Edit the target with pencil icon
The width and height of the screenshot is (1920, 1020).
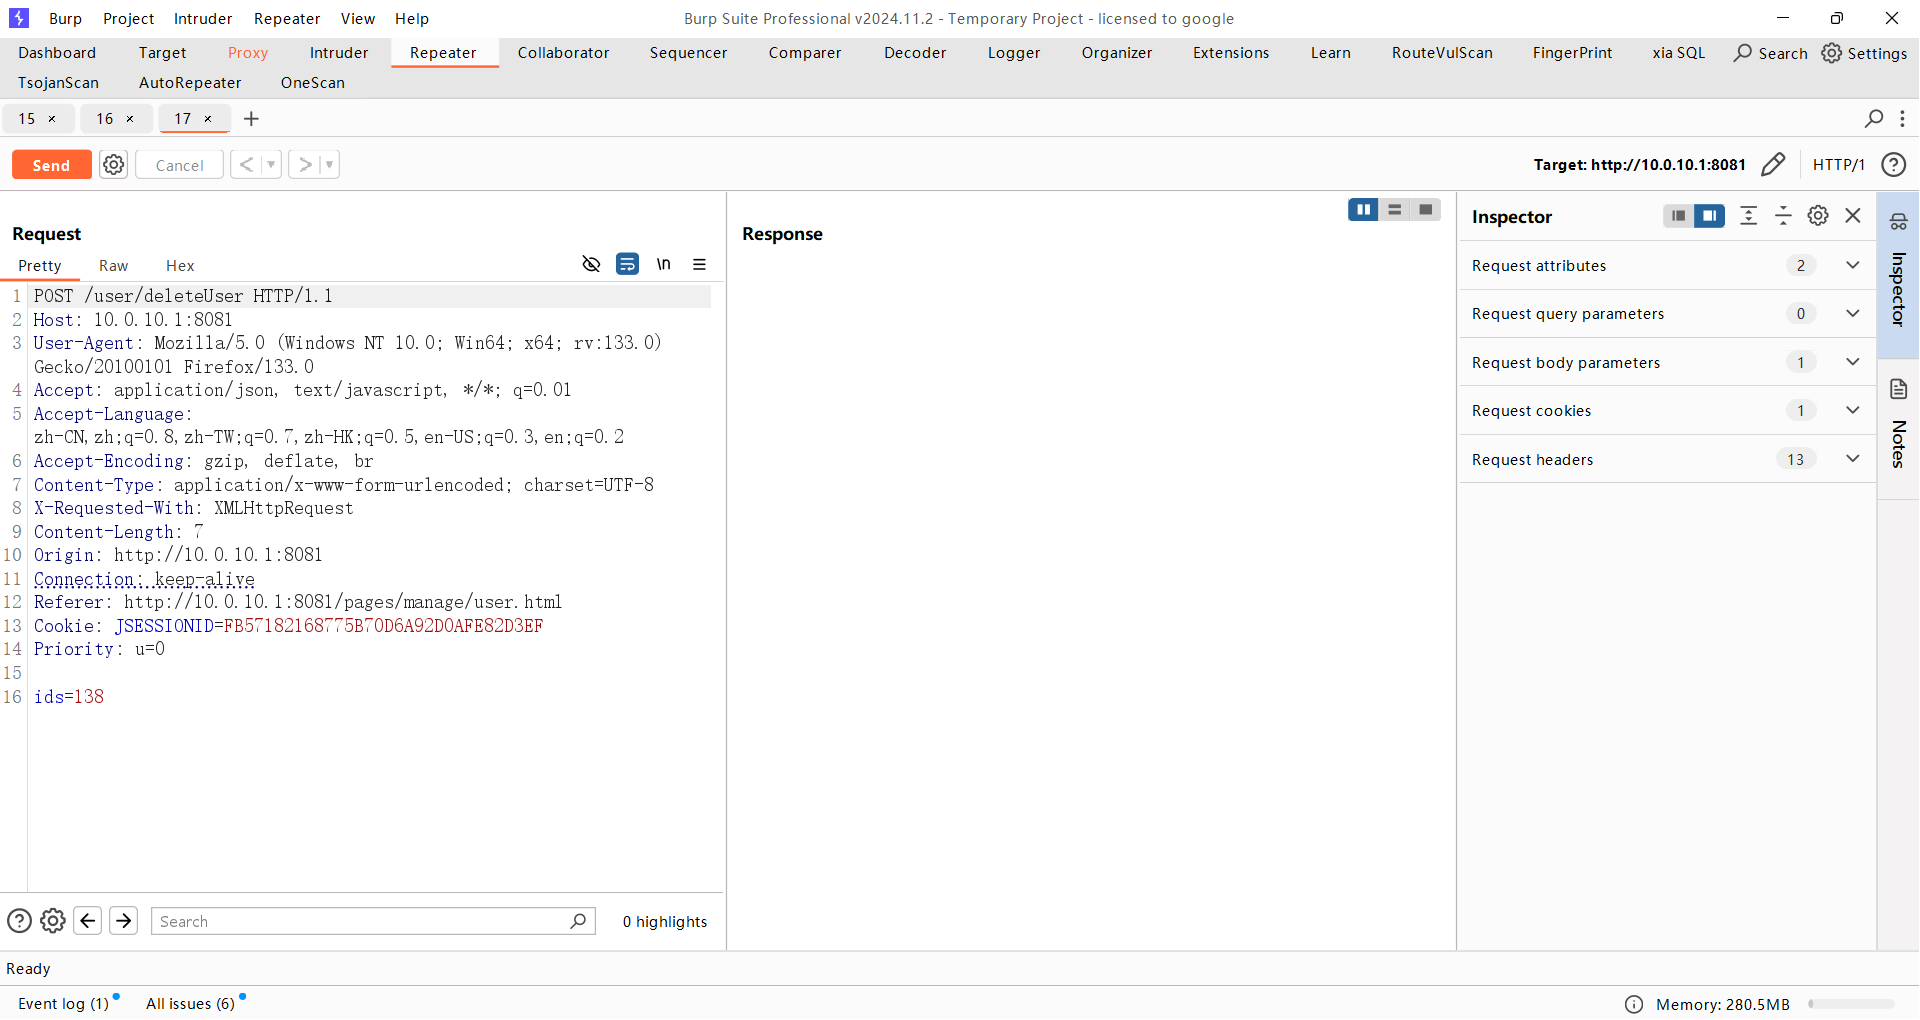pos(1773,164)
